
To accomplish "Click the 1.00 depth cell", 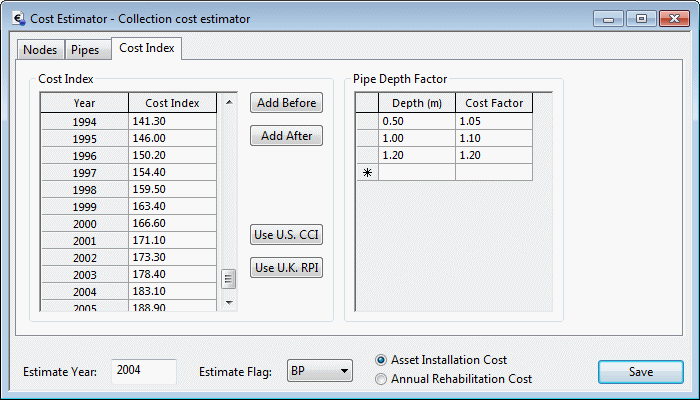I will 417,138.
